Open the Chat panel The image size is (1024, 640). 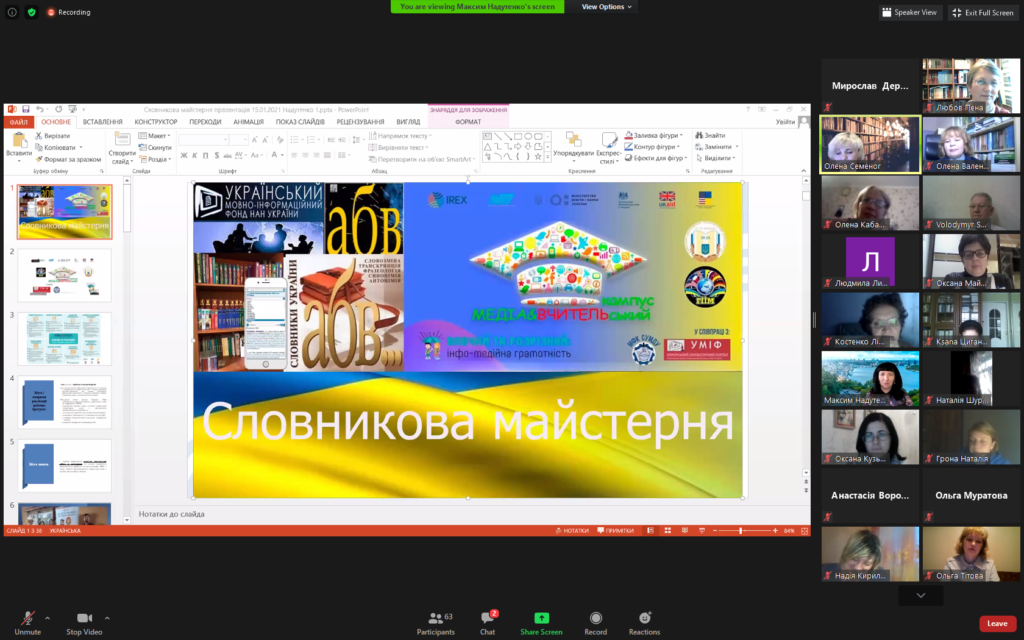point(487,619)
